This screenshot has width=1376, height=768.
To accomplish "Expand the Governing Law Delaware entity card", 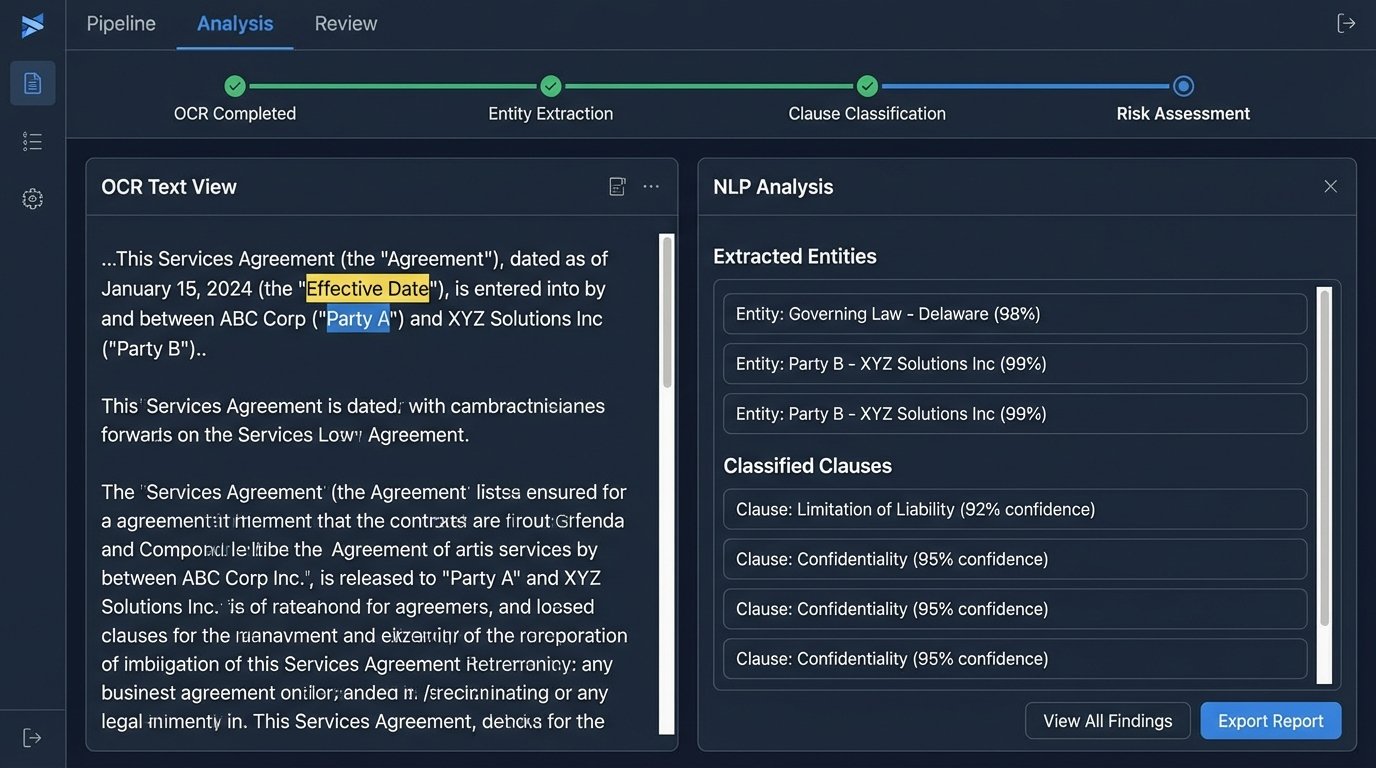I will 1014,313.
